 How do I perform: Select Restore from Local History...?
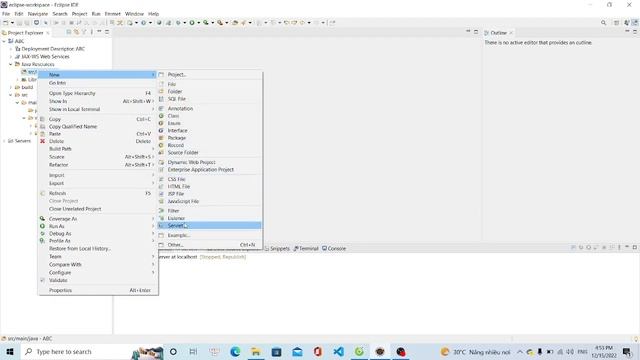(x=98, y=249)
